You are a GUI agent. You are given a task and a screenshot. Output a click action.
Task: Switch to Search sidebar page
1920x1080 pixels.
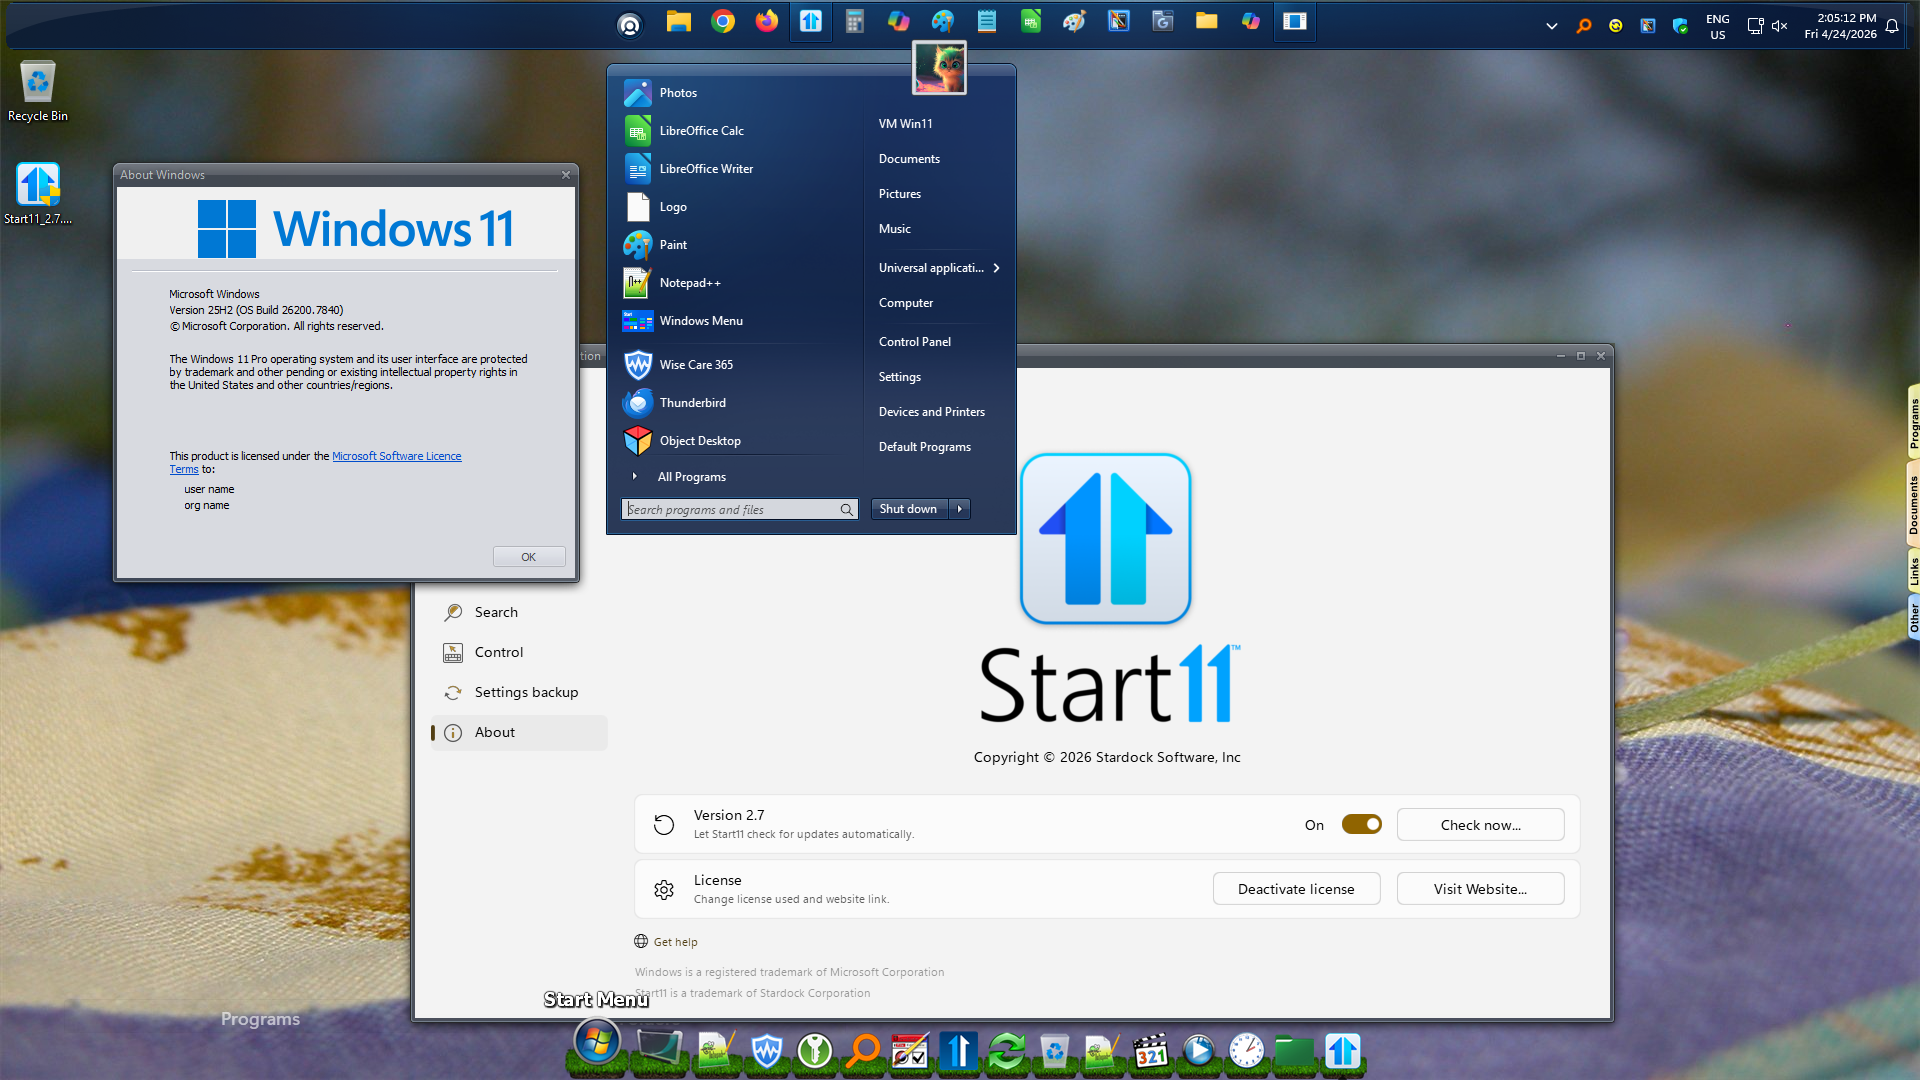[496, 612]
